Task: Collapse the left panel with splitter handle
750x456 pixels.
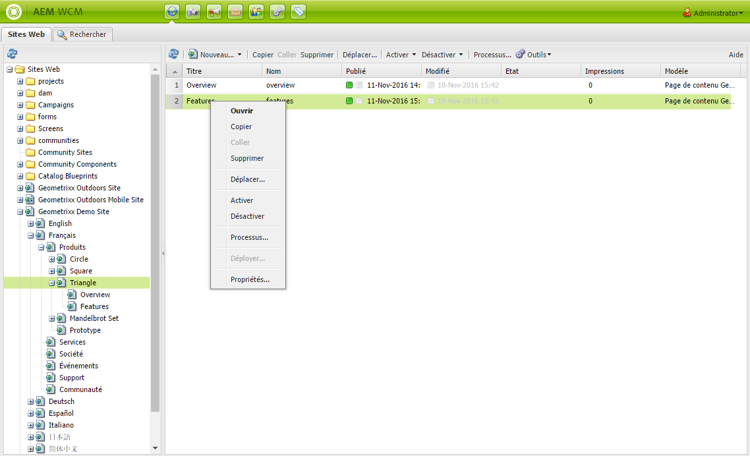Action: pyautogui.click(x=163, y=253)
